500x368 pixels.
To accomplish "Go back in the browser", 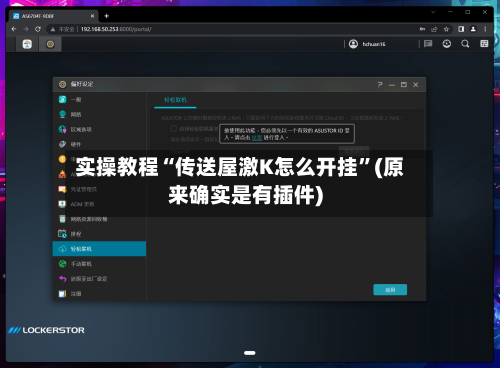I will (14, 29).
